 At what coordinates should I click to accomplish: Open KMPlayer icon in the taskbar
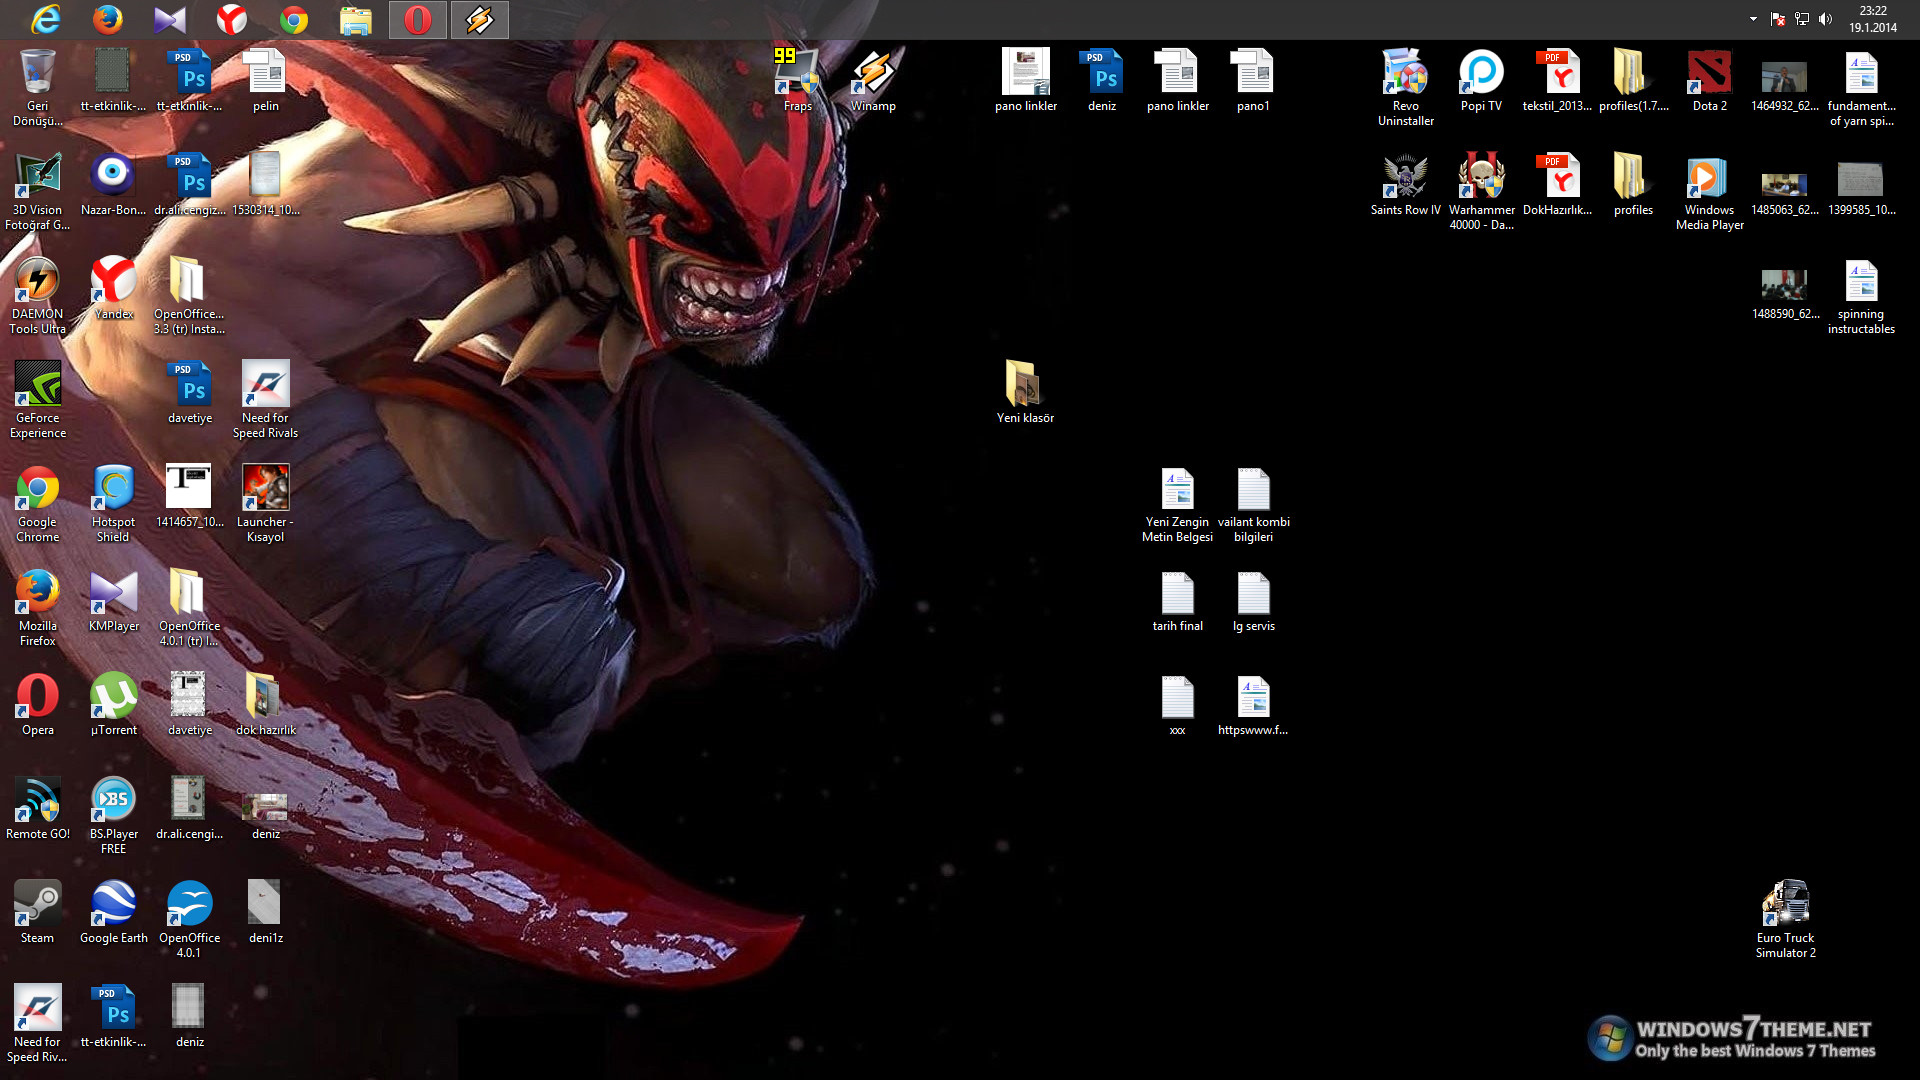[170, 19]
